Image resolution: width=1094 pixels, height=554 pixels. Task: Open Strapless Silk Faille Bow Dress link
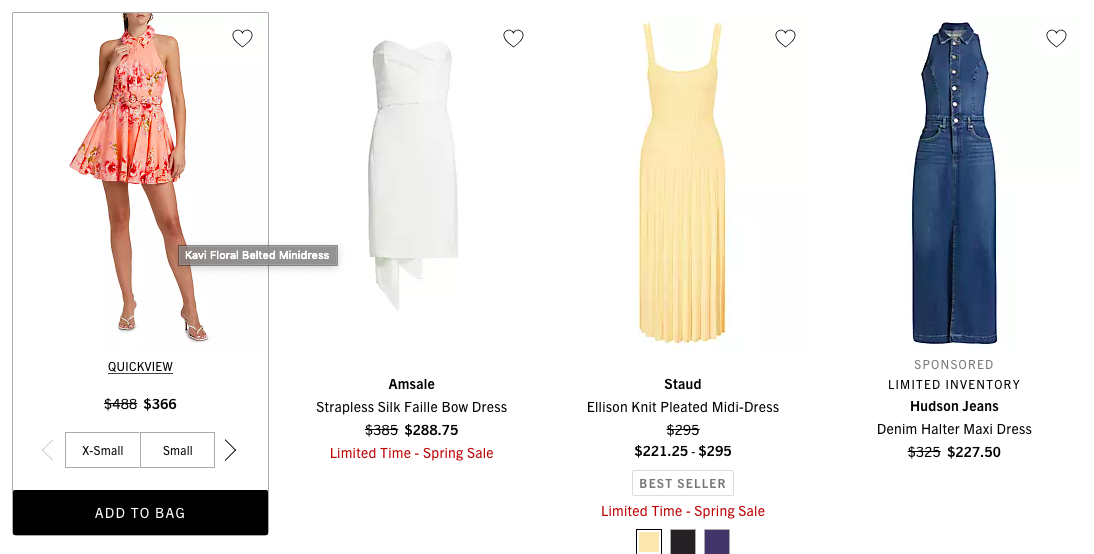point(411,407)
